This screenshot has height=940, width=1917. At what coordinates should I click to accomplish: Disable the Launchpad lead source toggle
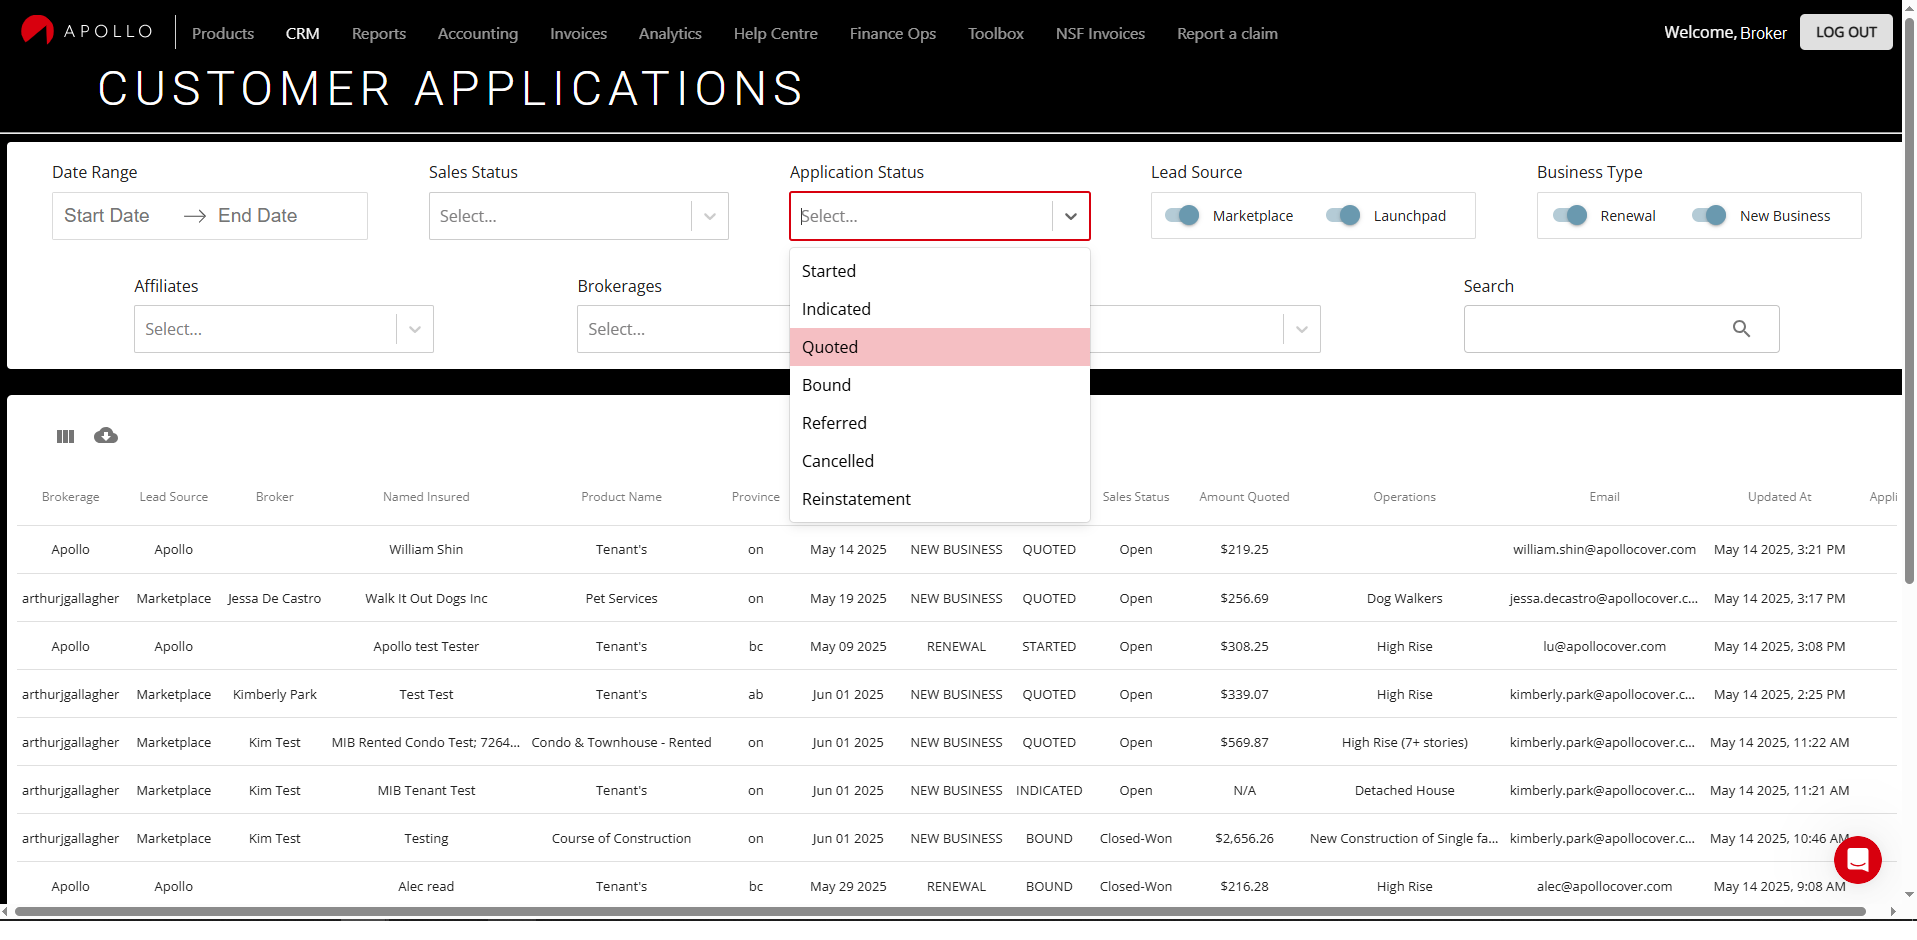pos(1343,216)
